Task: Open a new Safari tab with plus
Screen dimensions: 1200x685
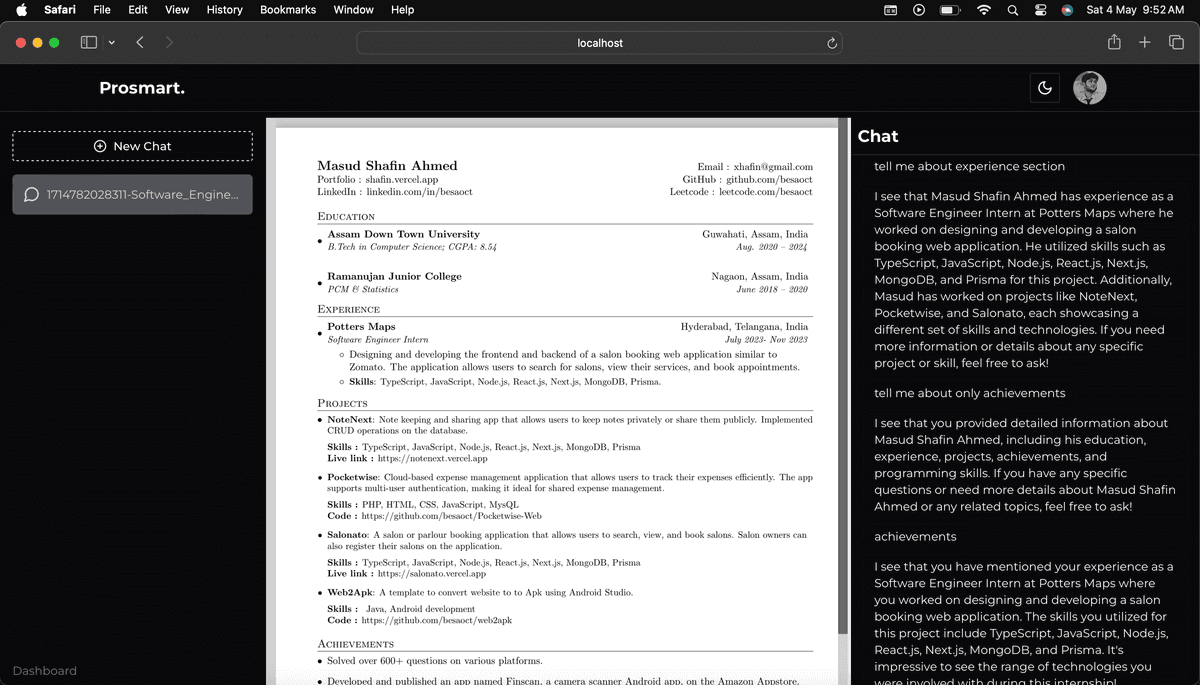Action: (x=1145, y=42)
